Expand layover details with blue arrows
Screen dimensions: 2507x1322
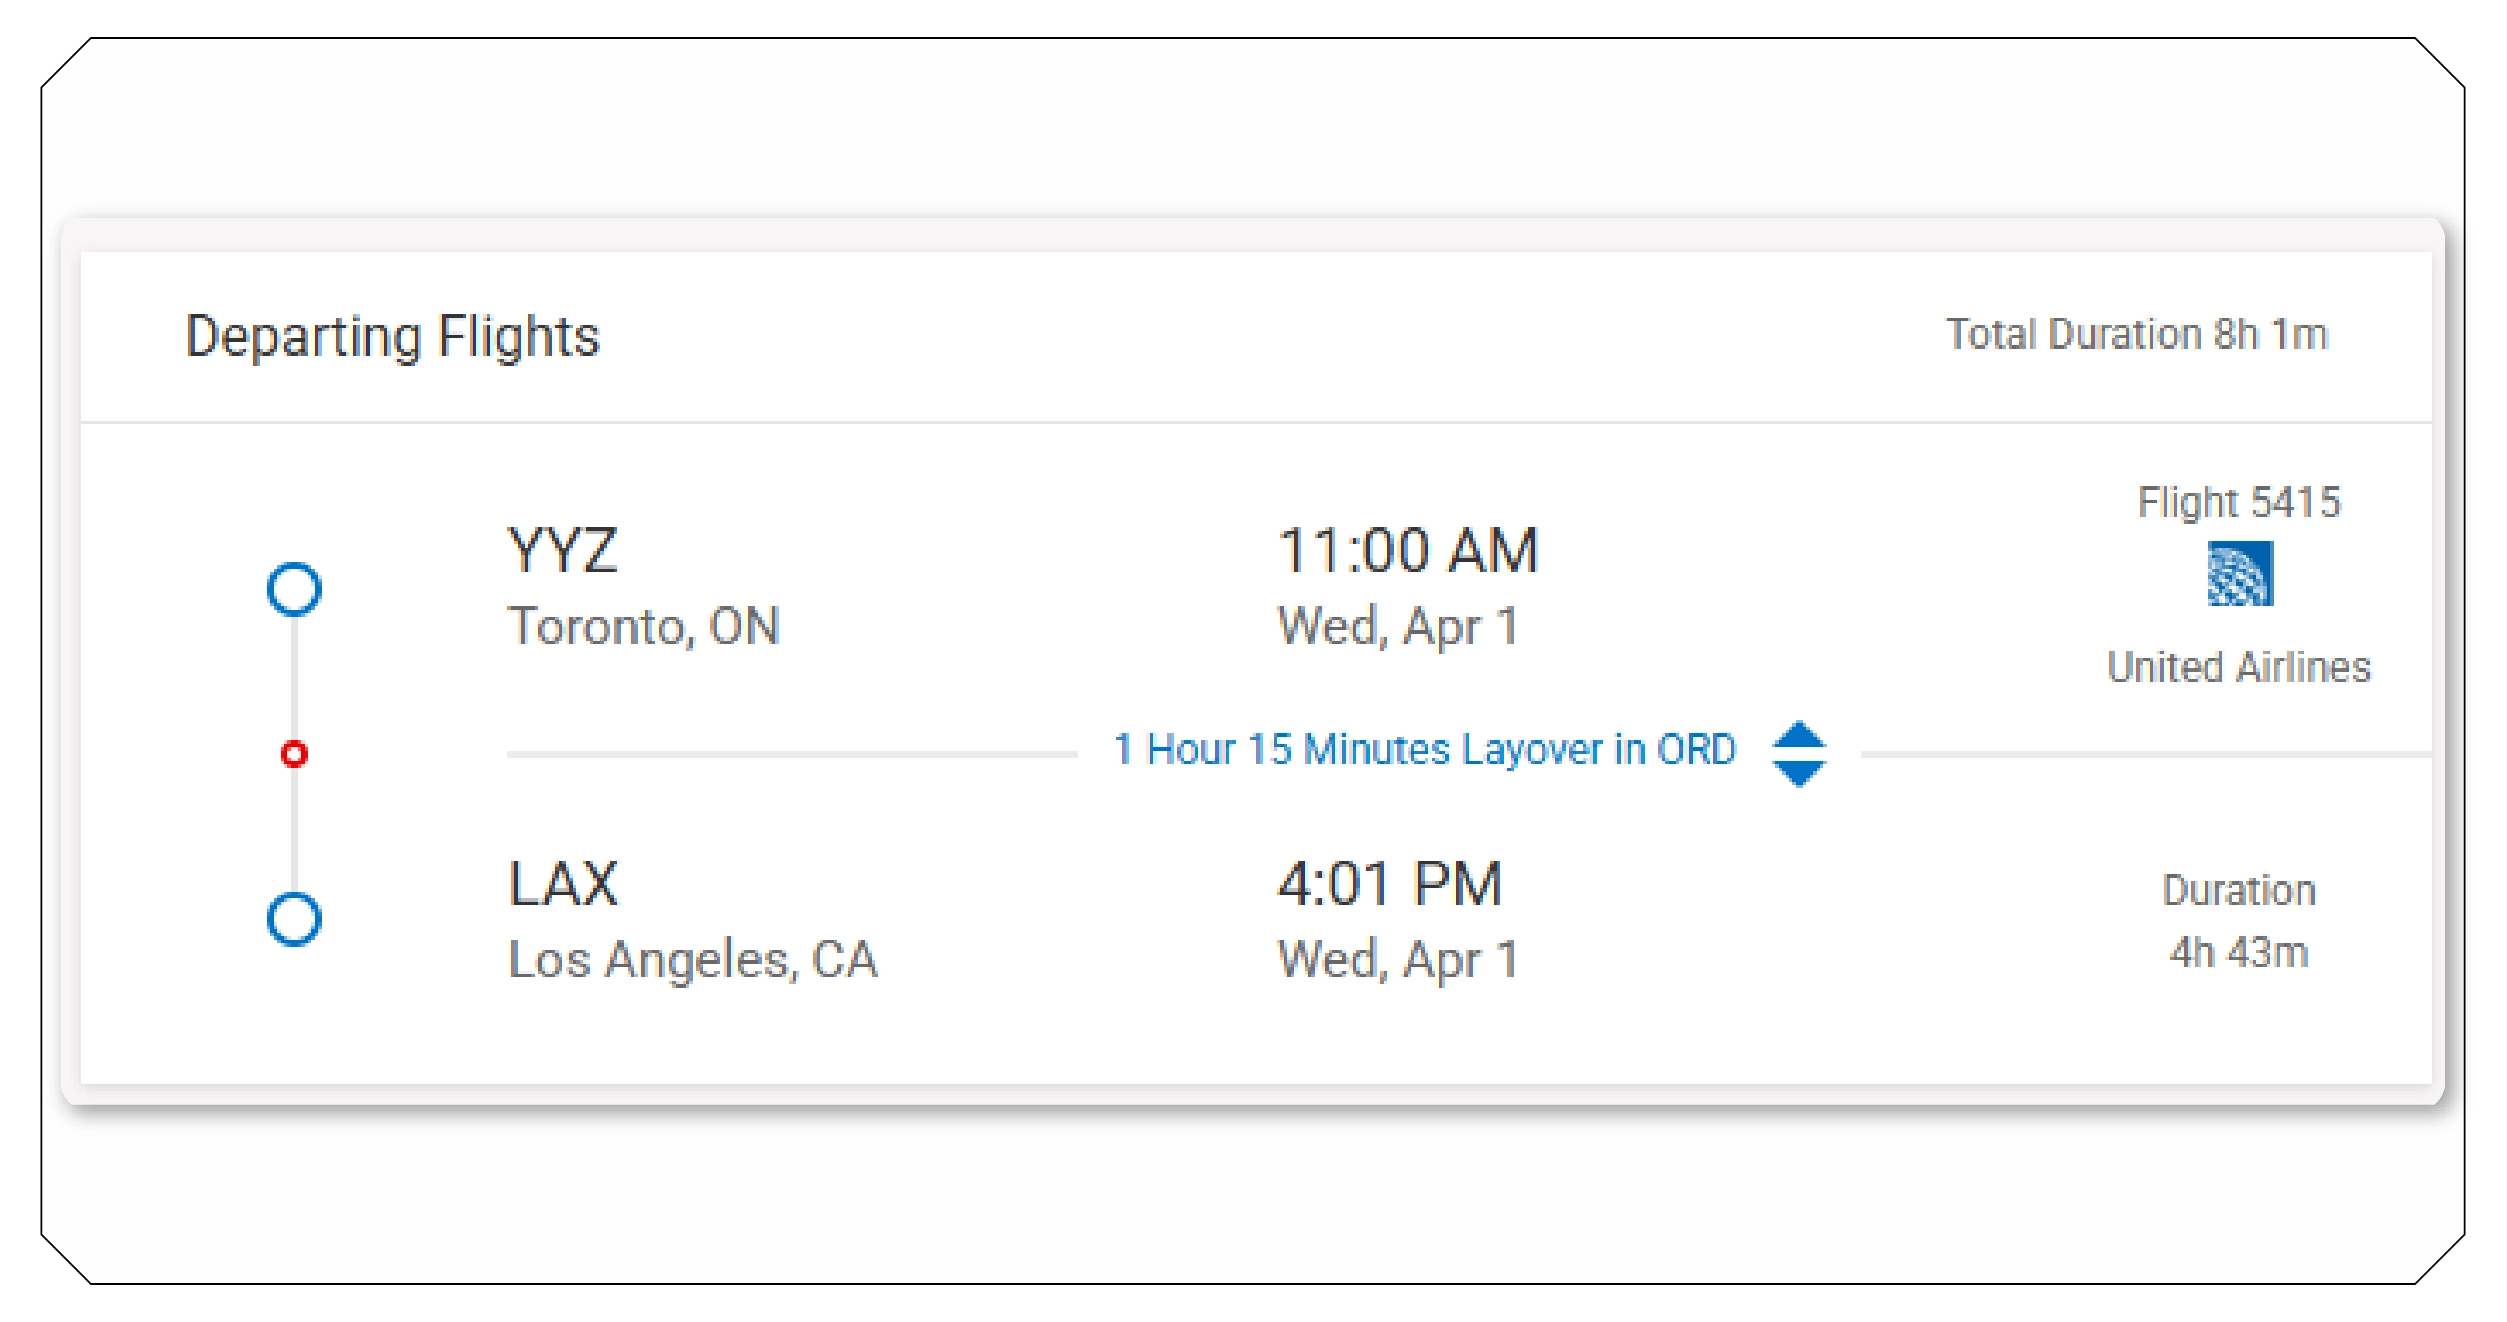pos(1798,753)
